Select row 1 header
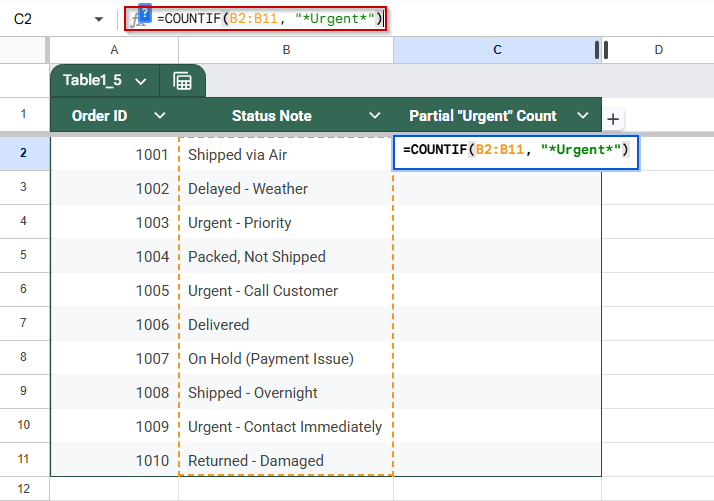 (24, 114)
